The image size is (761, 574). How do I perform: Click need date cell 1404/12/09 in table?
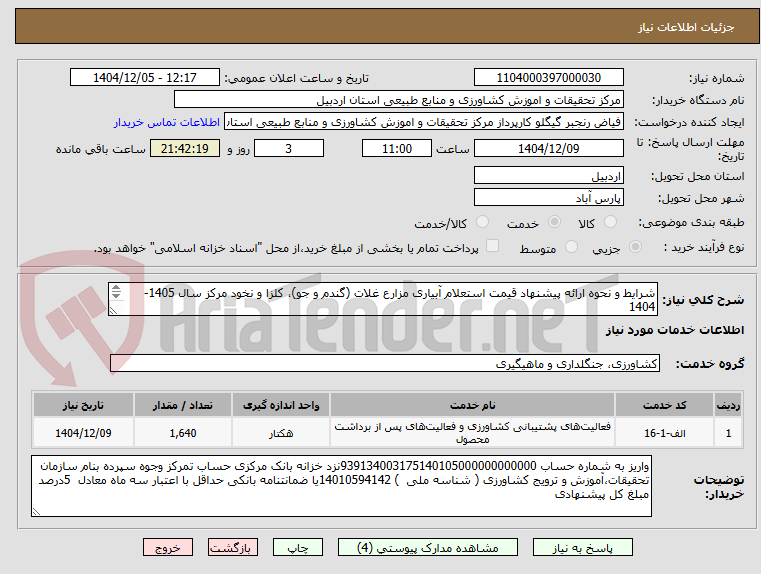[83, 433]
